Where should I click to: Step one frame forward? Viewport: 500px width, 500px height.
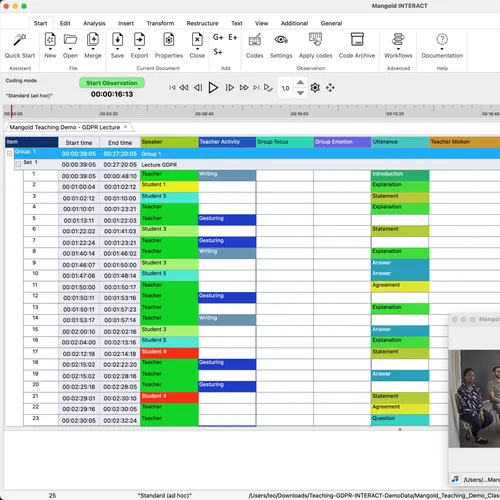pos(229,88)
